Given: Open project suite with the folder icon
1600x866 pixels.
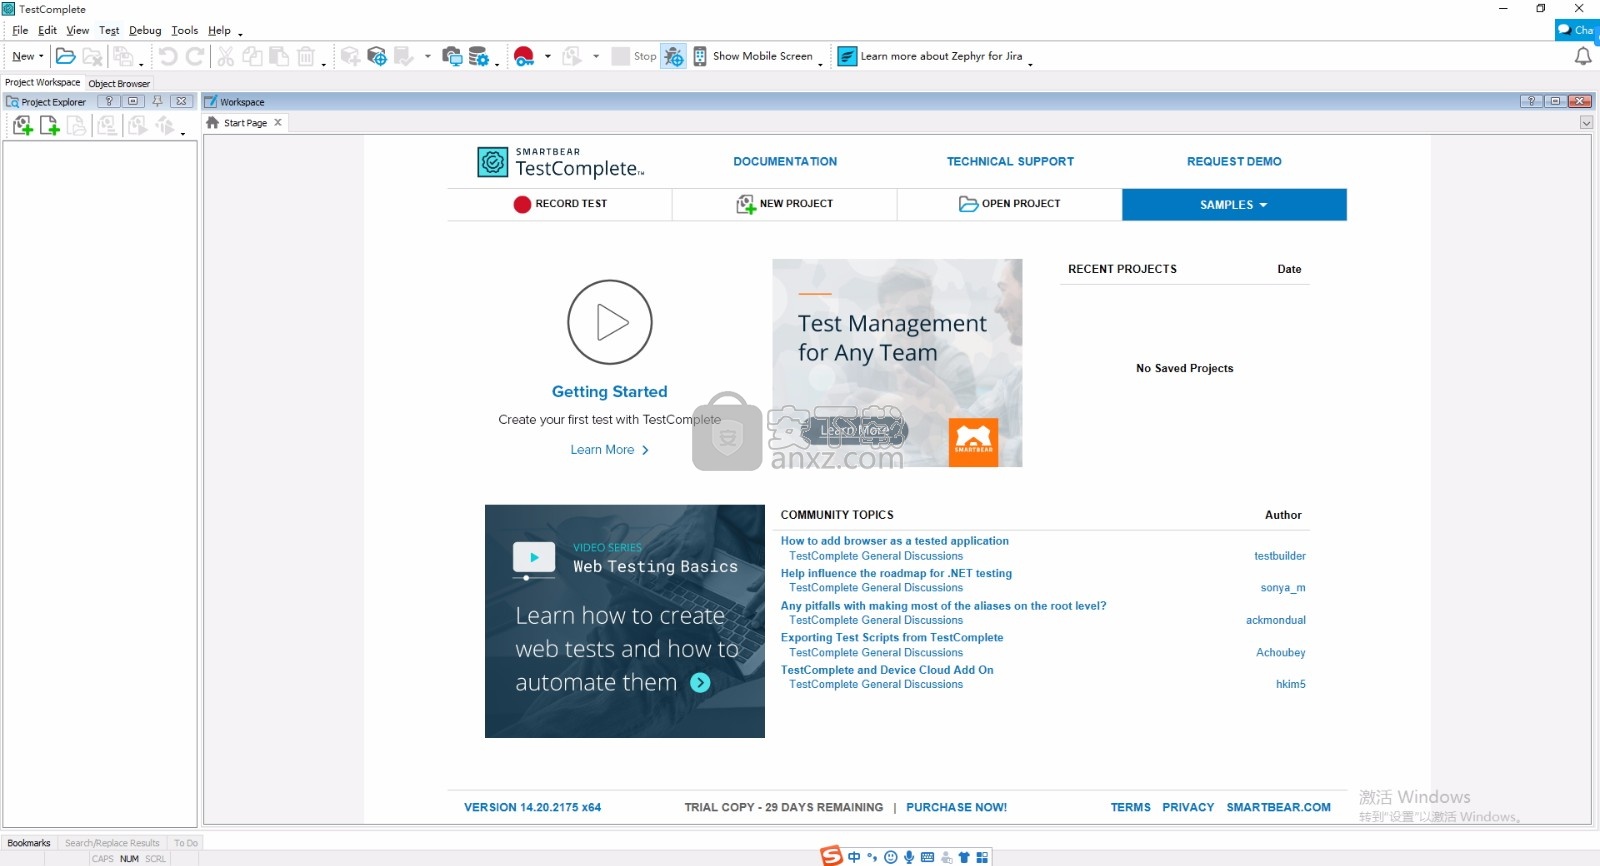Looking at the screenshot, I should point(65,56).
